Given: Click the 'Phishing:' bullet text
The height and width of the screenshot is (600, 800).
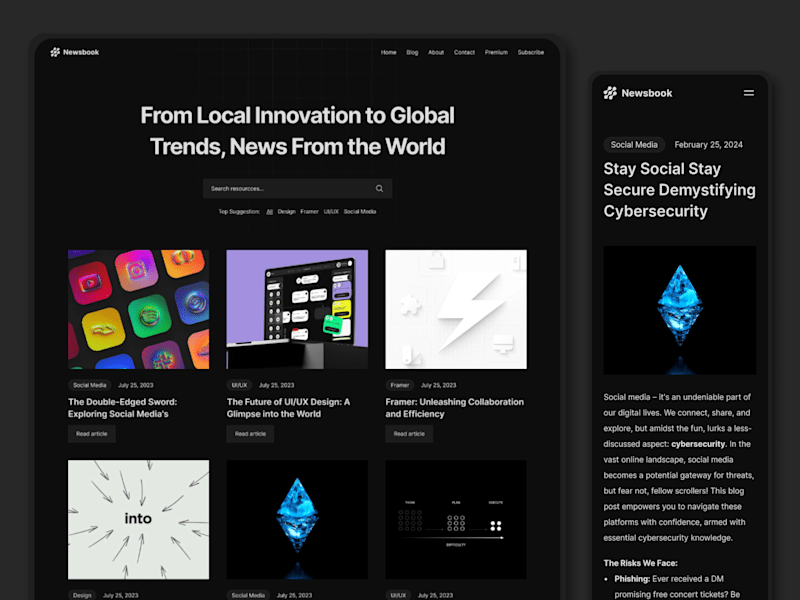Looking at the screenshot, I should coord(632,579).
